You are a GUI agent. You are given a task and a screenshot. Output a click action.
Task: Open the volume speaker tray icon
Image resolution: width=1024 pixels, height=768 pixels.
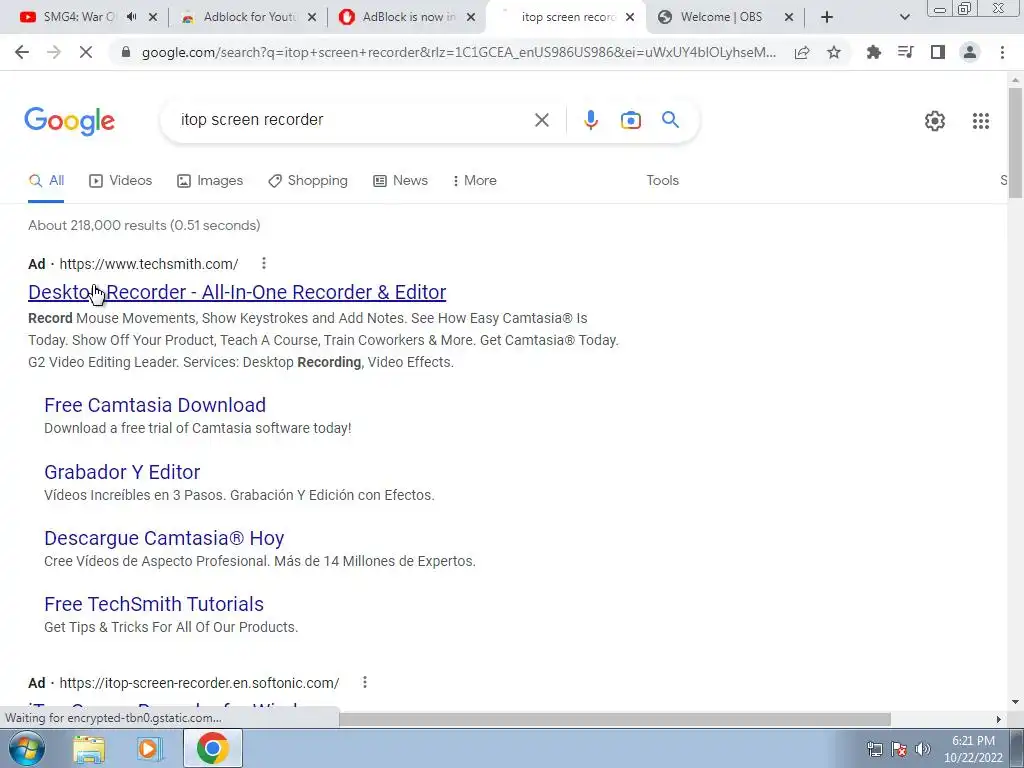(922, 749)
